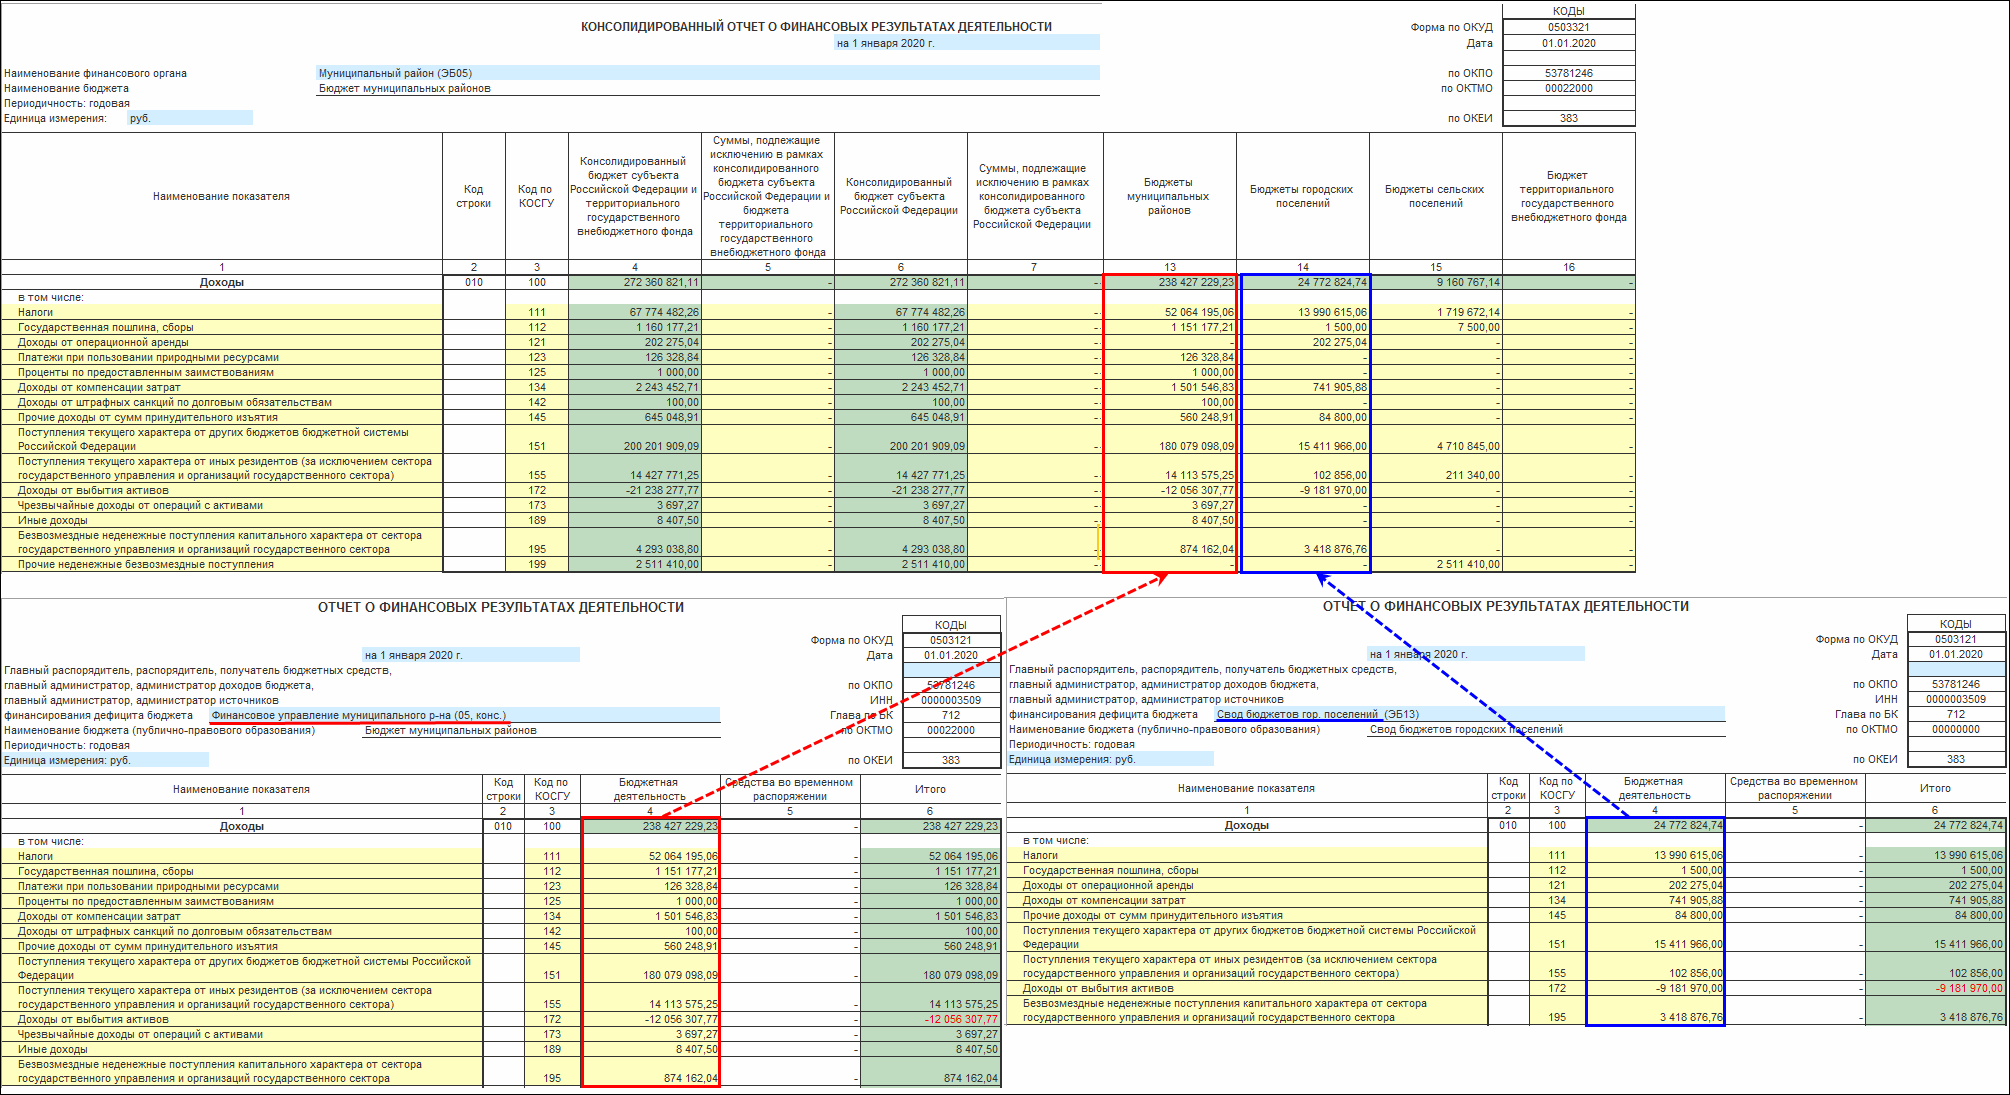This screenshot has width=2010, height=1095.
Task: Click the title 'Консолидированный отчет о финансовых результатах деятельности'
Action: click(816, 27)
